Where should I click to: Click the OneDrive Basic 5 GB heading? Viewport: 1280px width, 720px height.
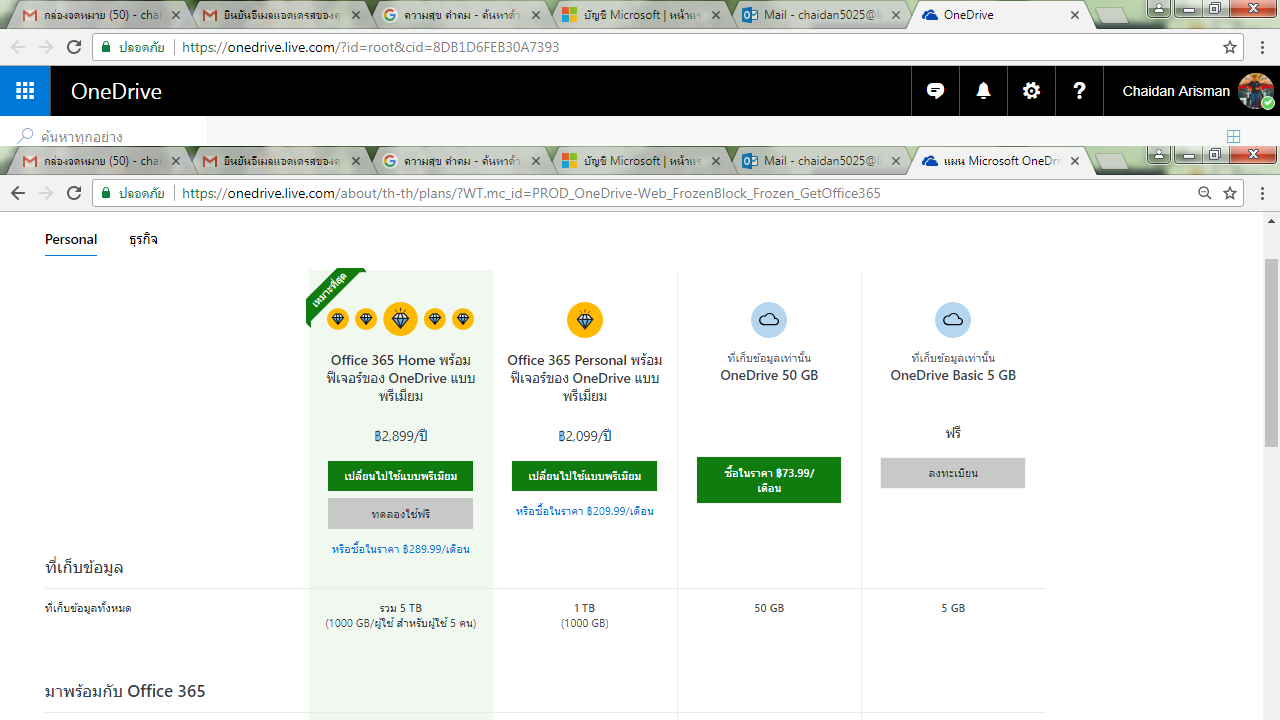coord(953,376)
